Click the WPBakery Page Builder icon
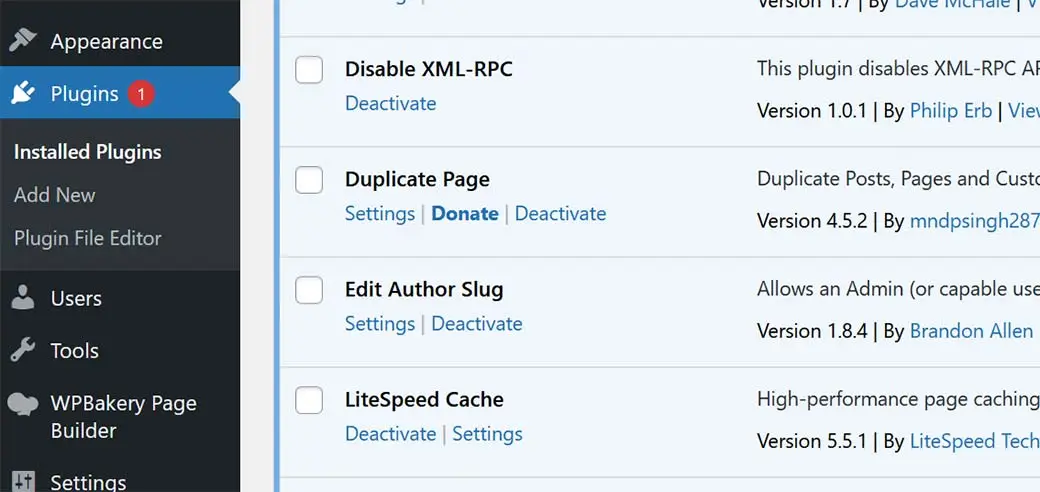 pyautogui.click(x=23, y=403)
